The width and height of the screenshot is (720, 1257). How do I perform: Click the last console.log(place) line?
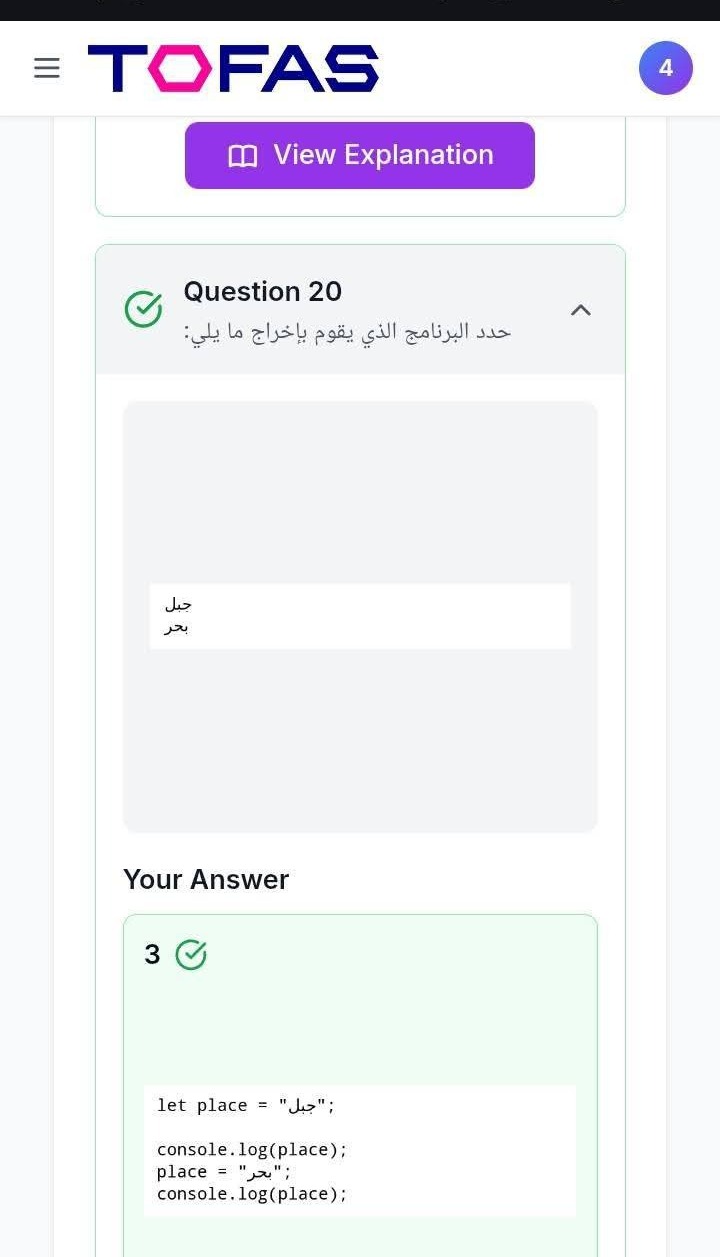[x=252, y=1194]
